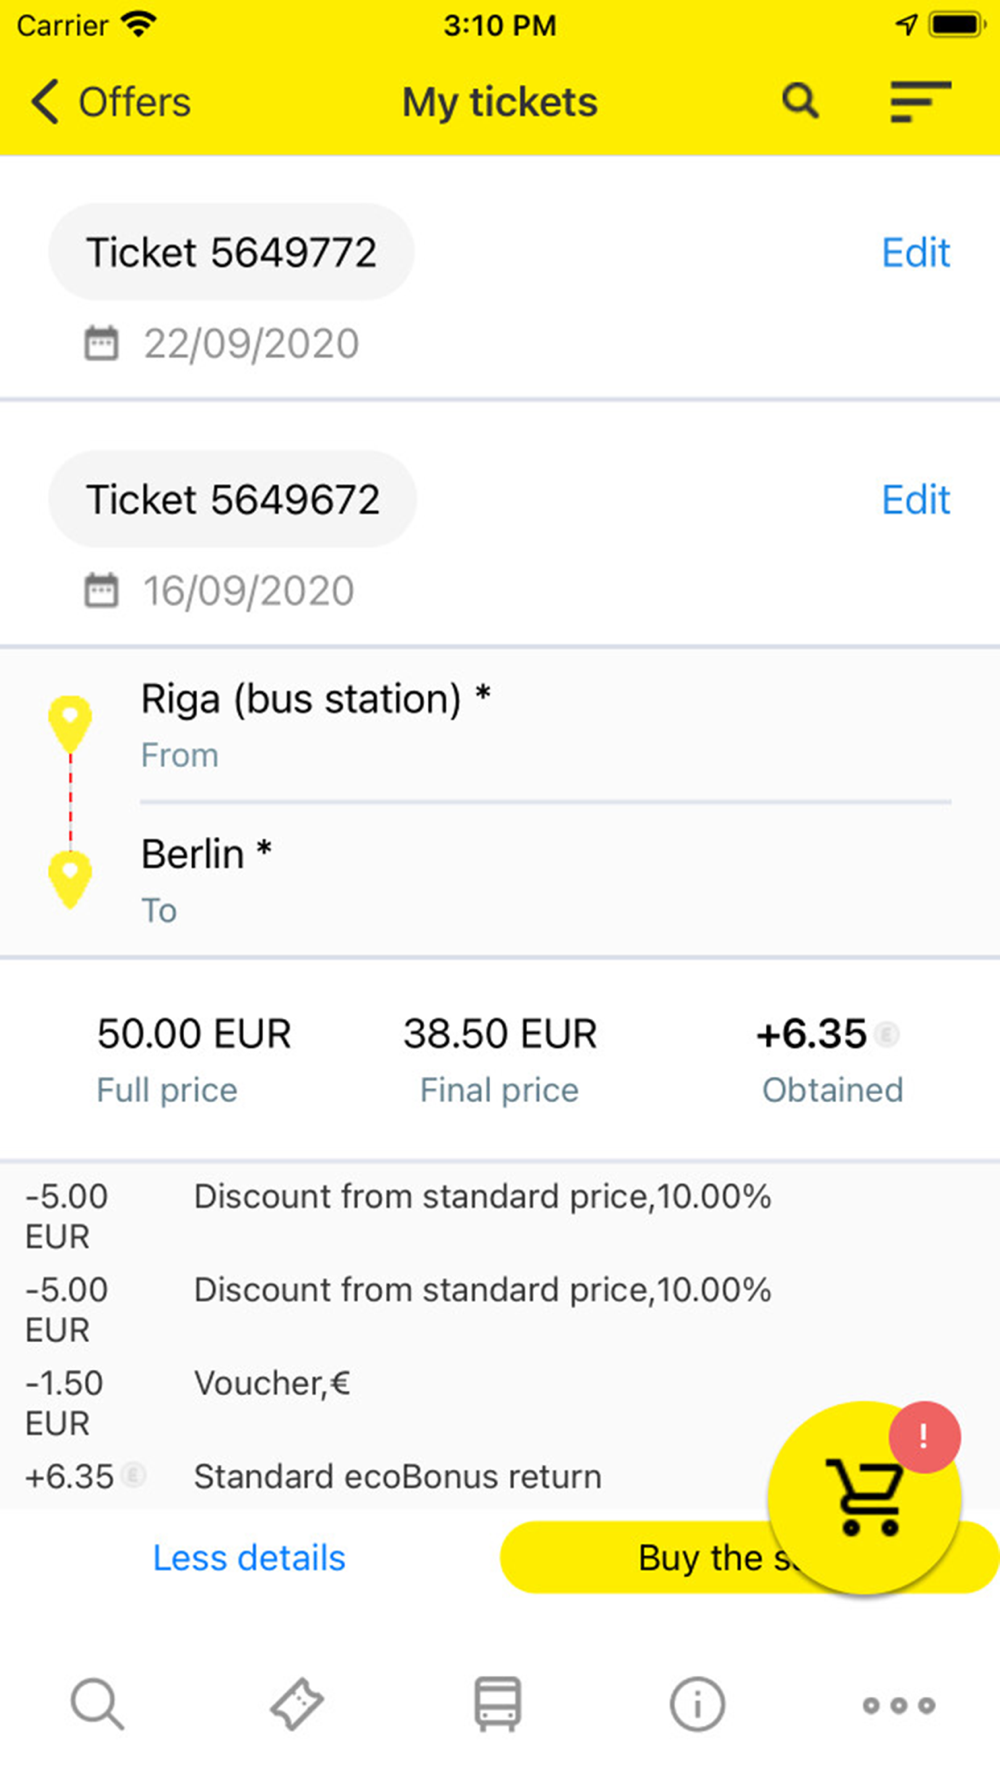Go back to Offers
1000x1778 pixels.
pos(110,102)
